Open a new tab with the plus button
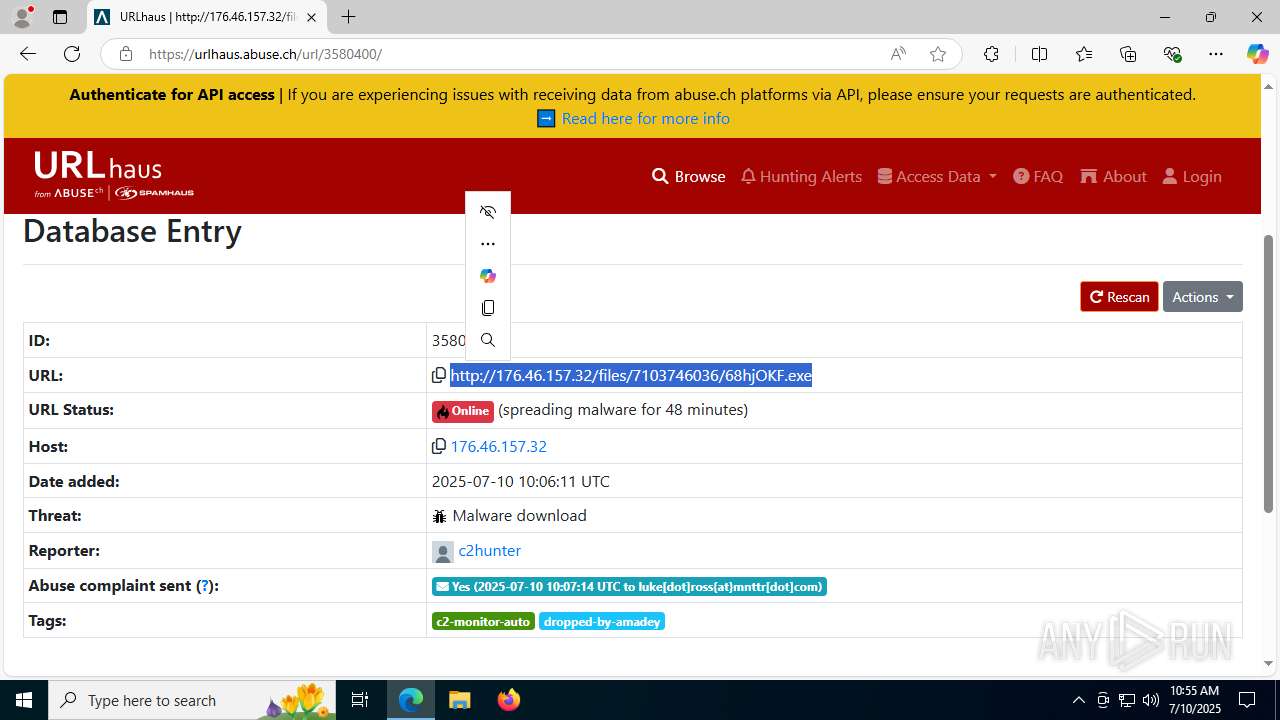 (348, 17)
